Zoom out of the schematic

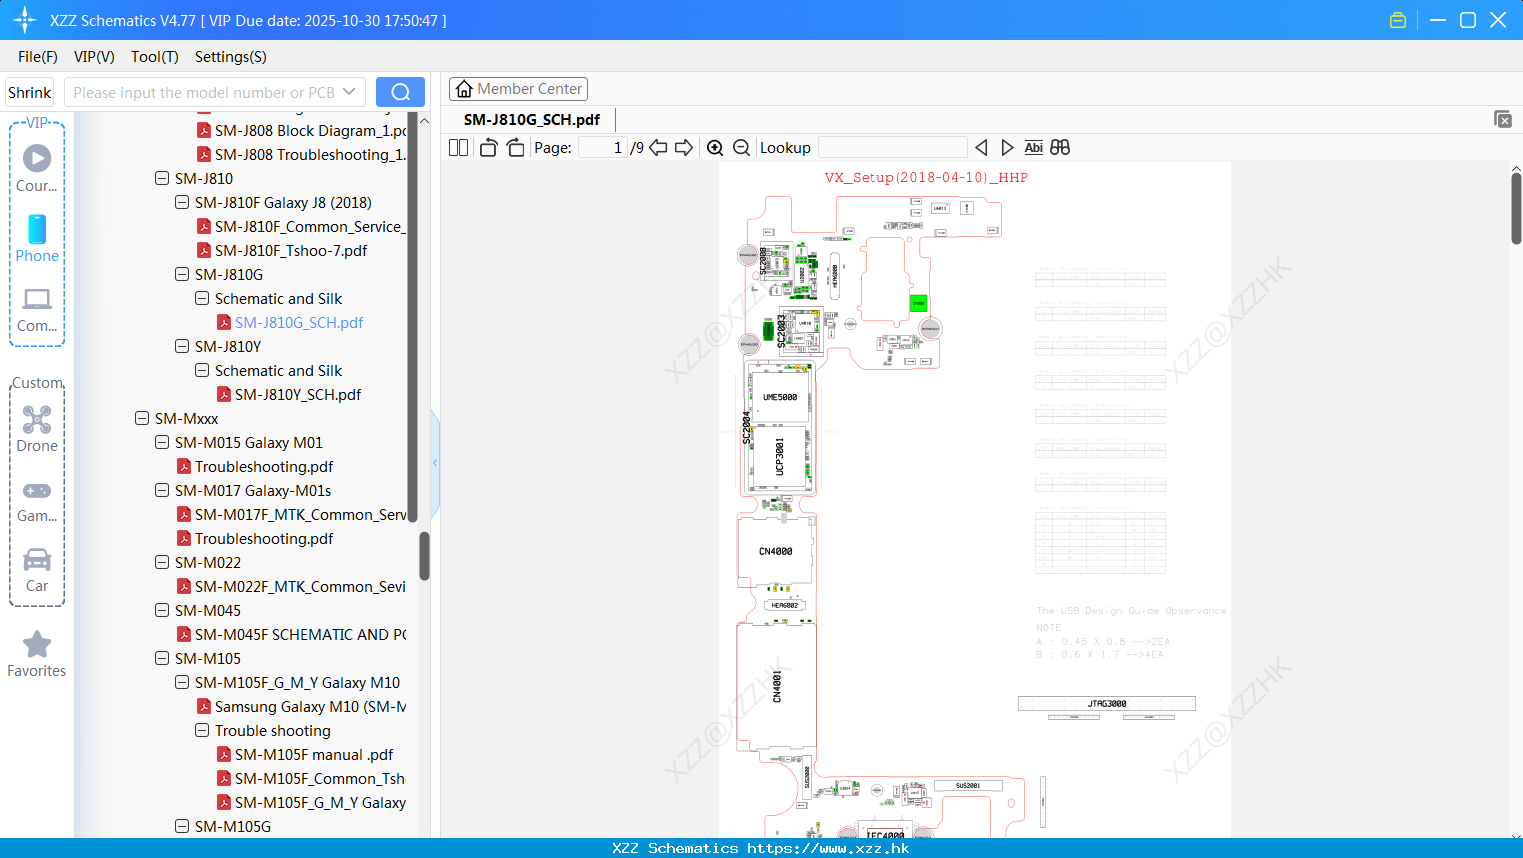click(x=741, y=147)
